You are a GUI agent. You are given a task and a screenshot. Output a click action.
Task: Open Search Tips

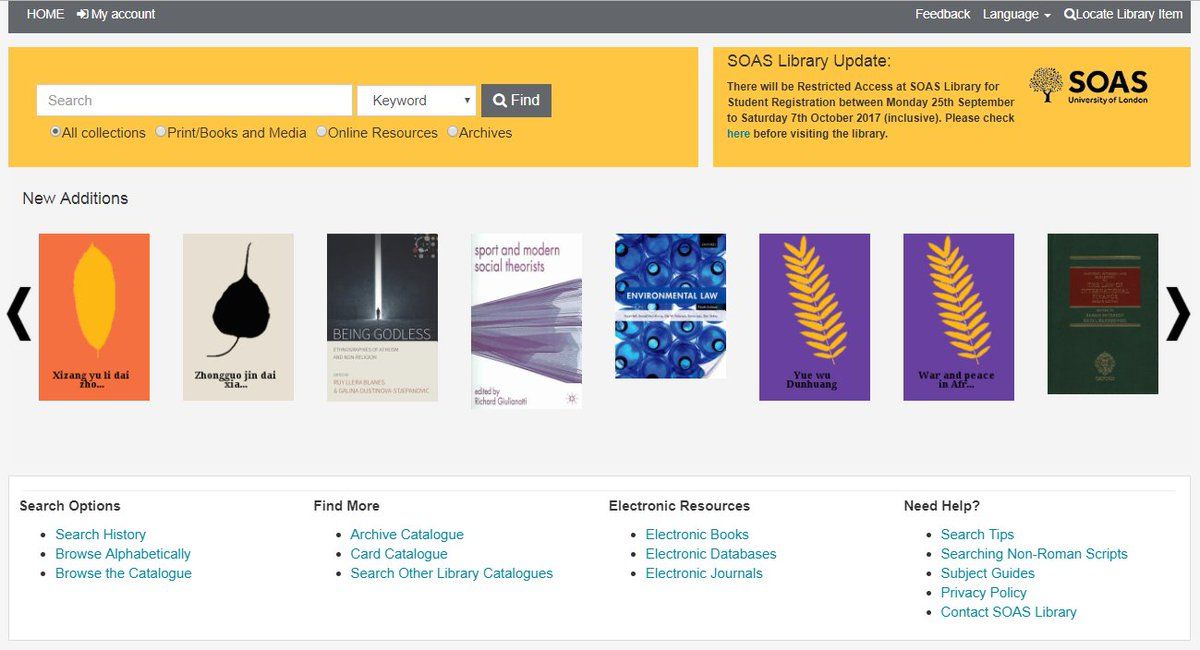coord(977,534)
